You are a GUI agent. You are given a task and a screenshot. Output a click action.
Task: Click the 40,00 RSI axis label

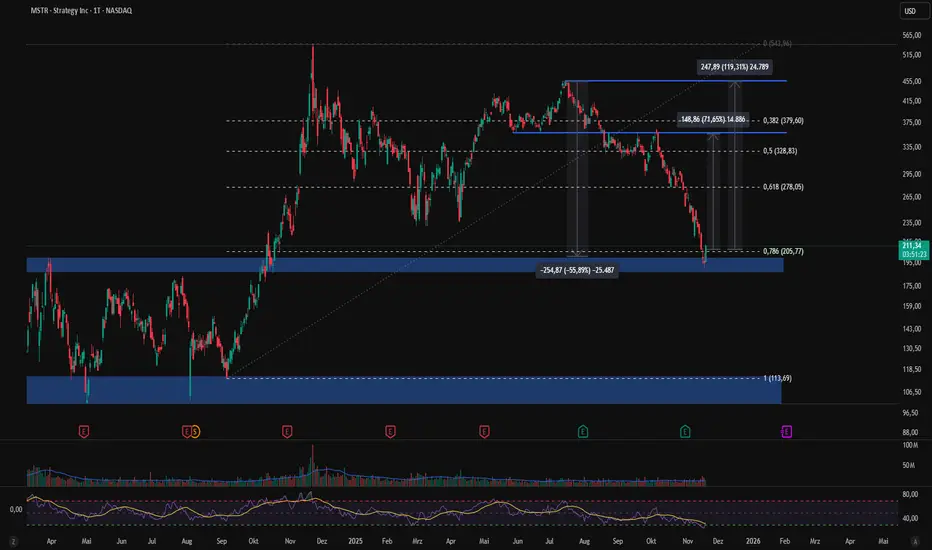pyautogui.click(x=910, y=518)
